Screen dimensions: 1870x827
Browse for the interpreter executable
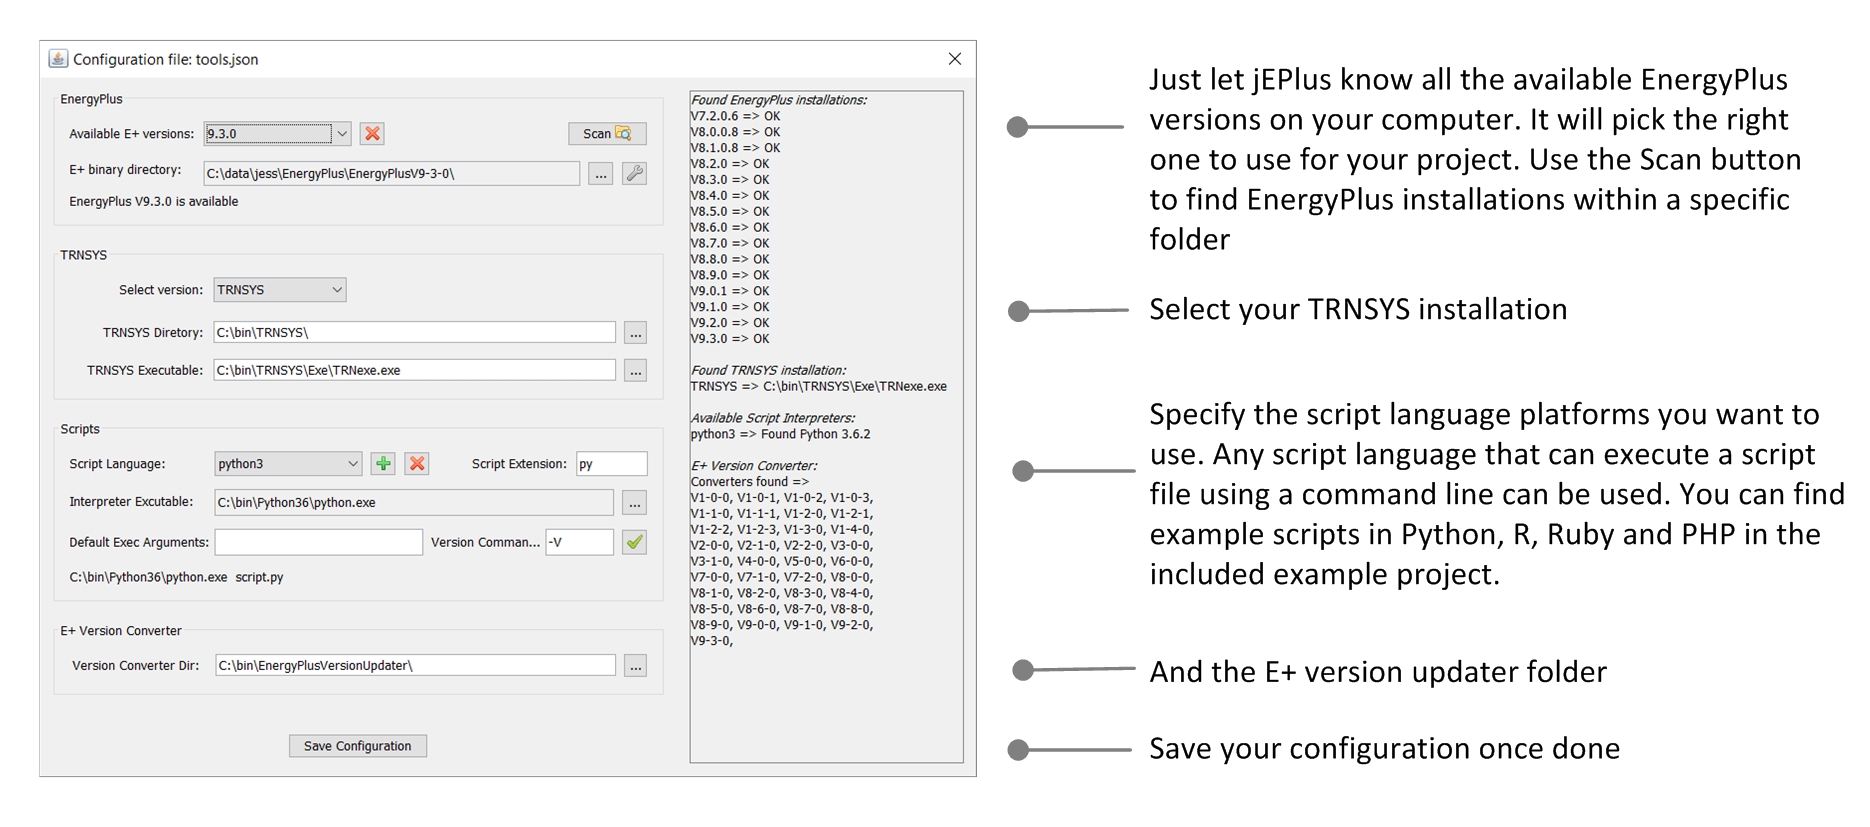634,503
